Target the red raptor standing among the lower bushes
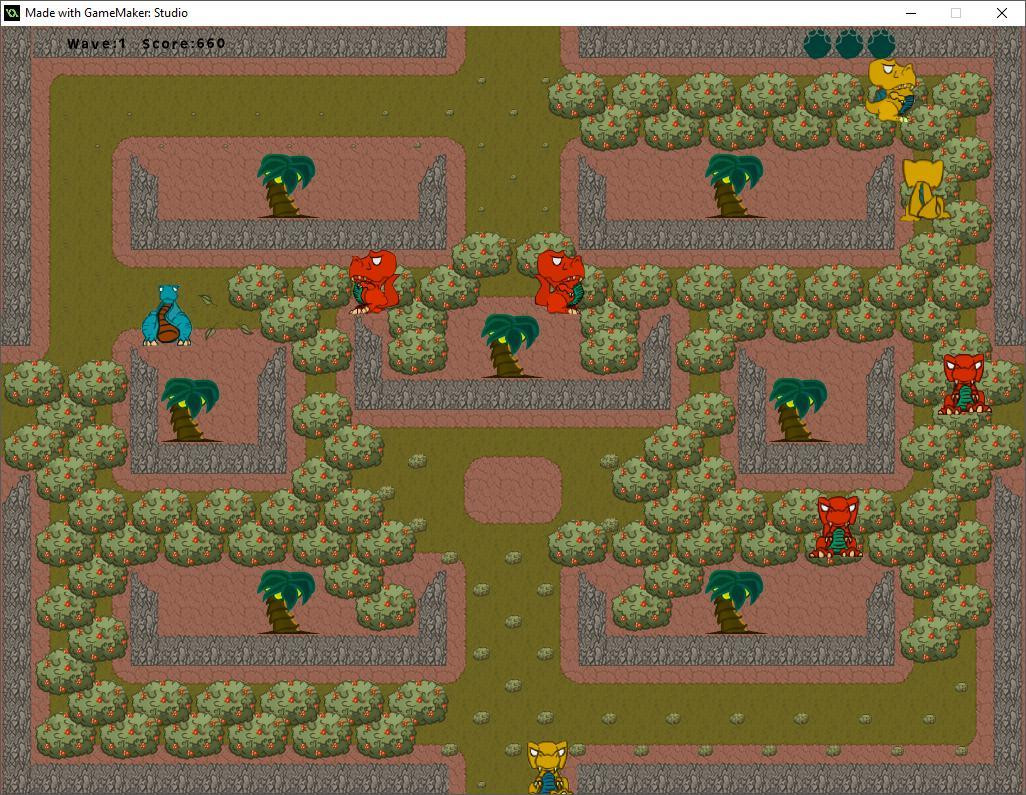The width and height of the screenshot is (1026, 795). (x=837, y=527)
